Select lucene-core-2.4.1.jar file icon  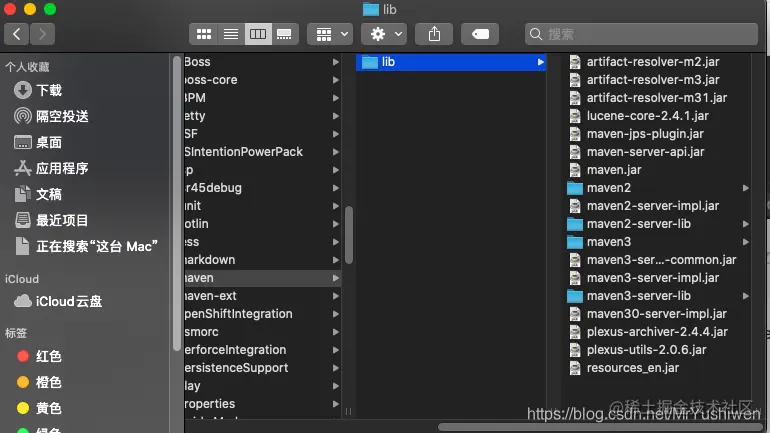click(x=575, y=116)
